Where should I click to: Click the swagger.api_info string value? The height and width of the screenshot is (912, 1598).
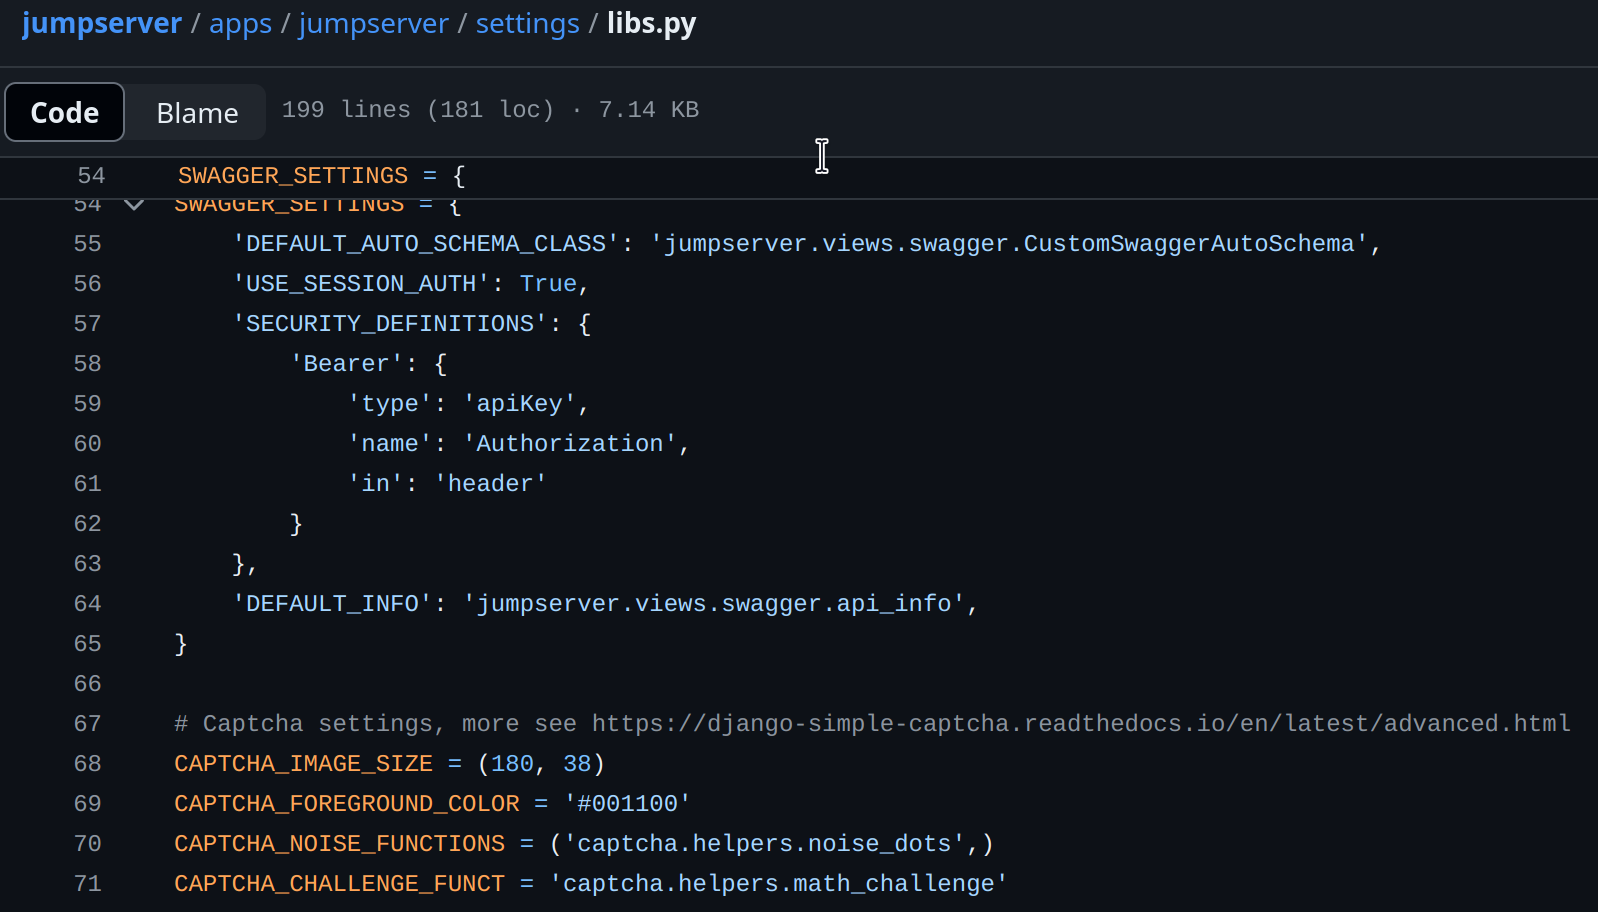pos(714,604)
